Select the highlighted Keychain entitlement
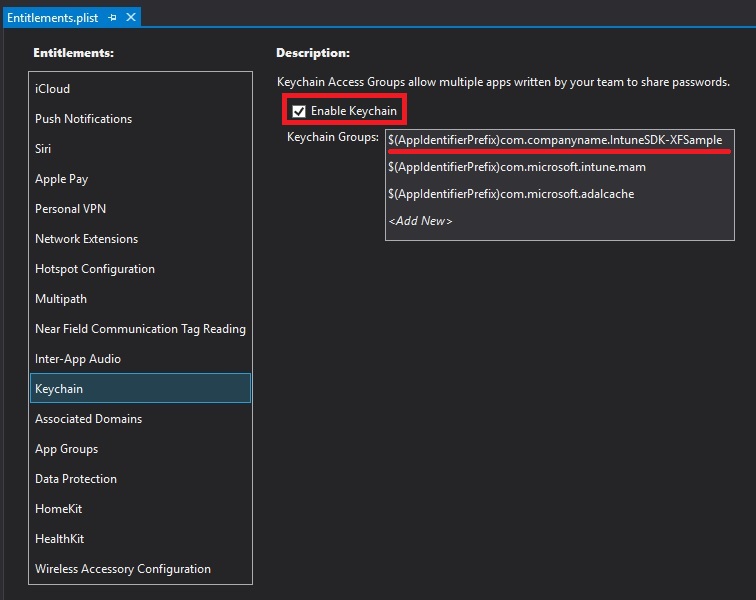 coord(140,388)
